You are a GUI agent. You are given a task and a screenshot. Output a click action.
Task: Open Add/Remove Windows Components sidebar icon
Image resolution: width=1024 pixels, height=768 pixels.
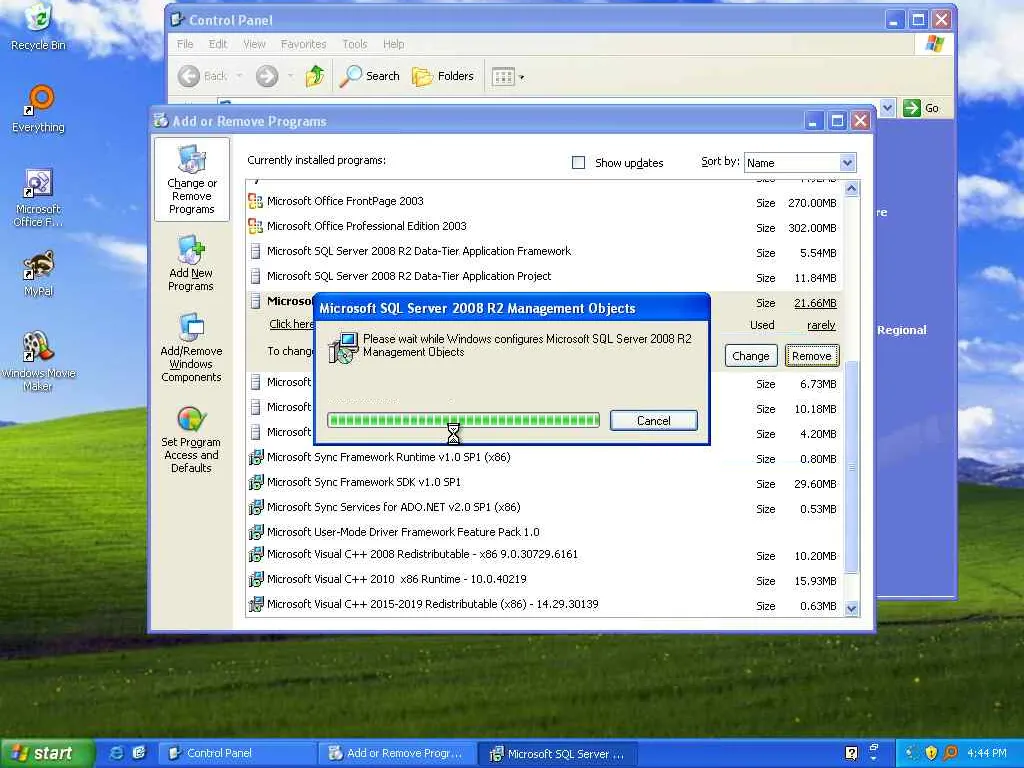click(191, 347)
